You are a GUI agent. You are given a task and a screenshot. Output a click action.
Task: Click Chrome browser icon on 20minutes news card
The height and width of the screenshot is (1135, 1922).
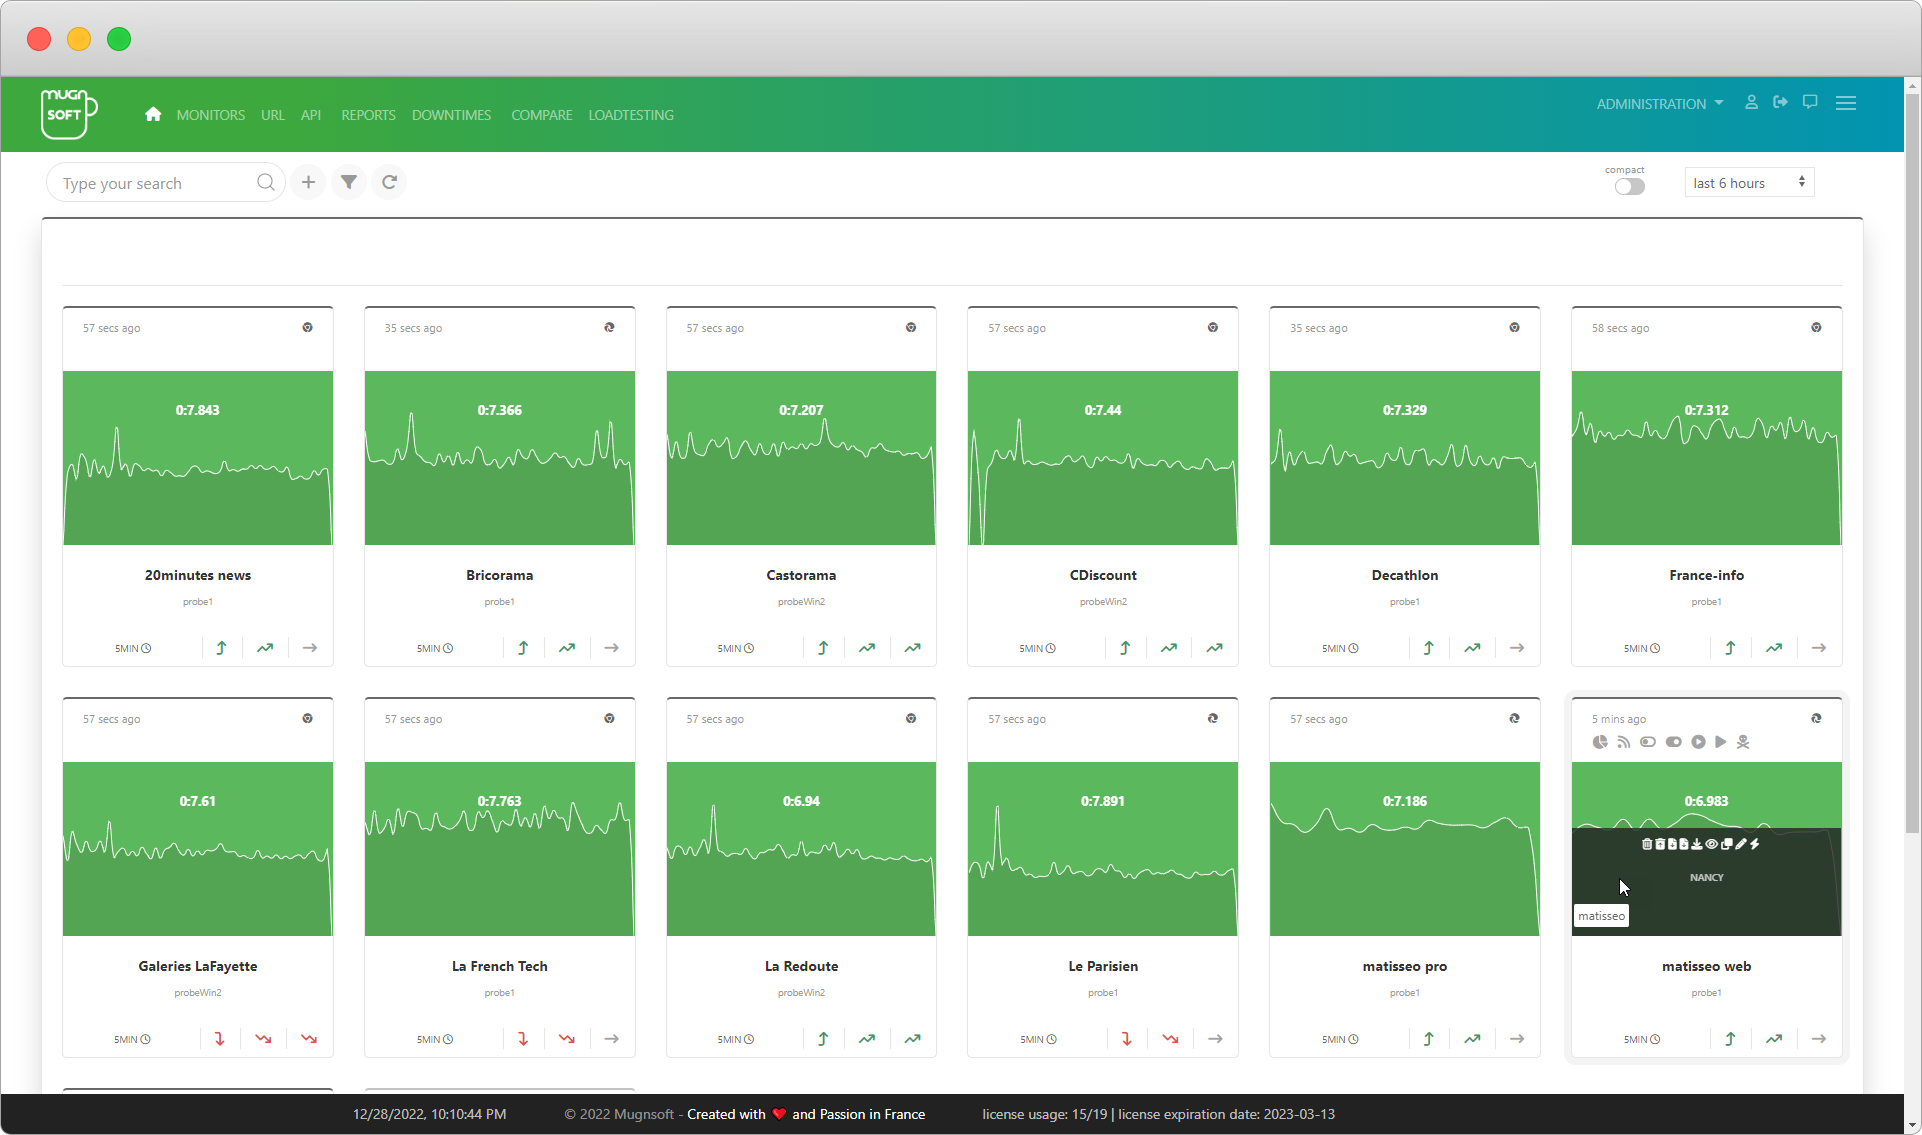click(x=308, y=328)
